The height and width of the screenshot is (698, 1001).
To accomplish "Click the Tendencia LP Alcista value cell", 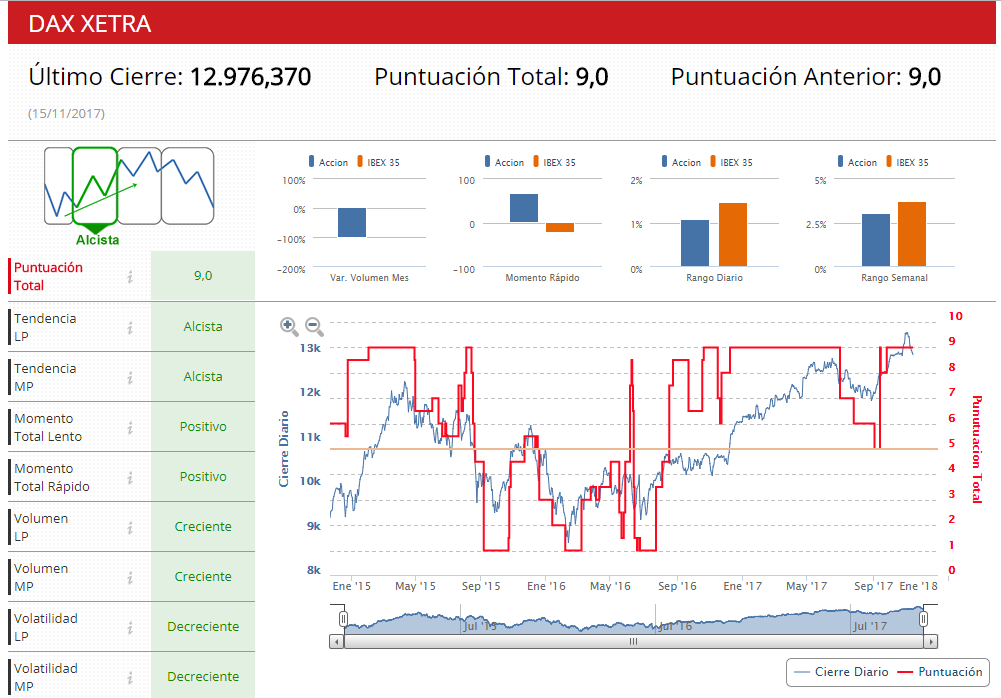I will pos(203,327).
